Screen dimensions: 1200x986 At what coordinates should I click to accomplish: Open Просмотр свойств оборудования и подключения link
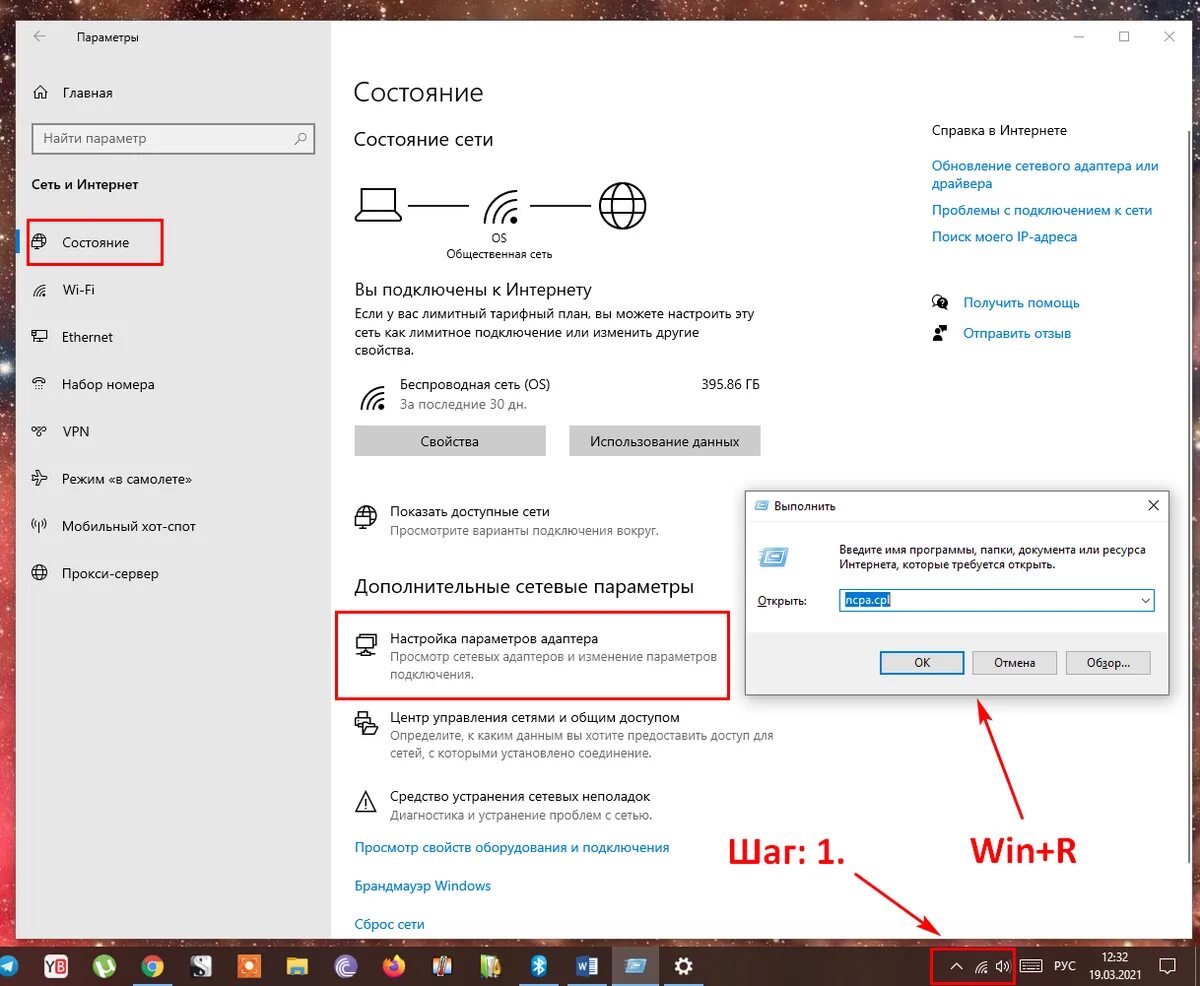tap(512, 847)
